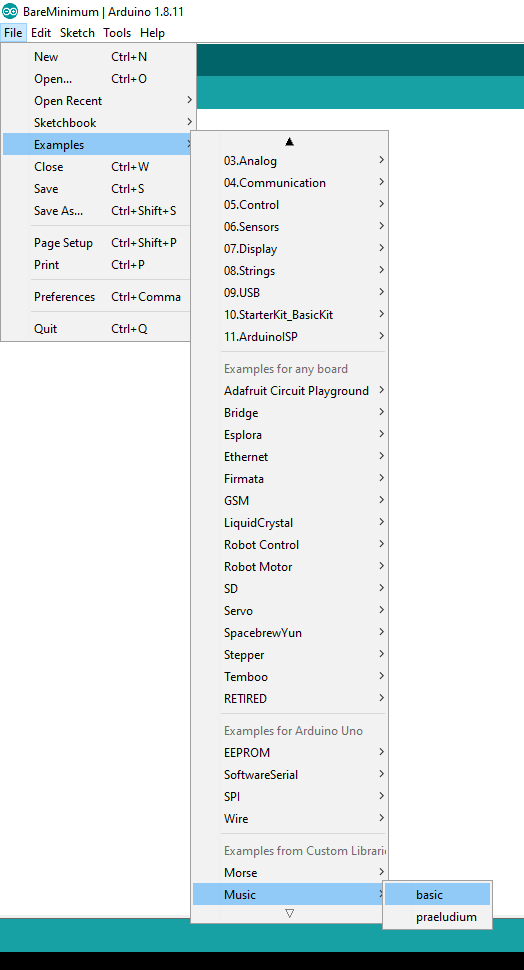Click the down arrow at the Examples list bottom
The image size is (524, 970).
pos(290,913)
